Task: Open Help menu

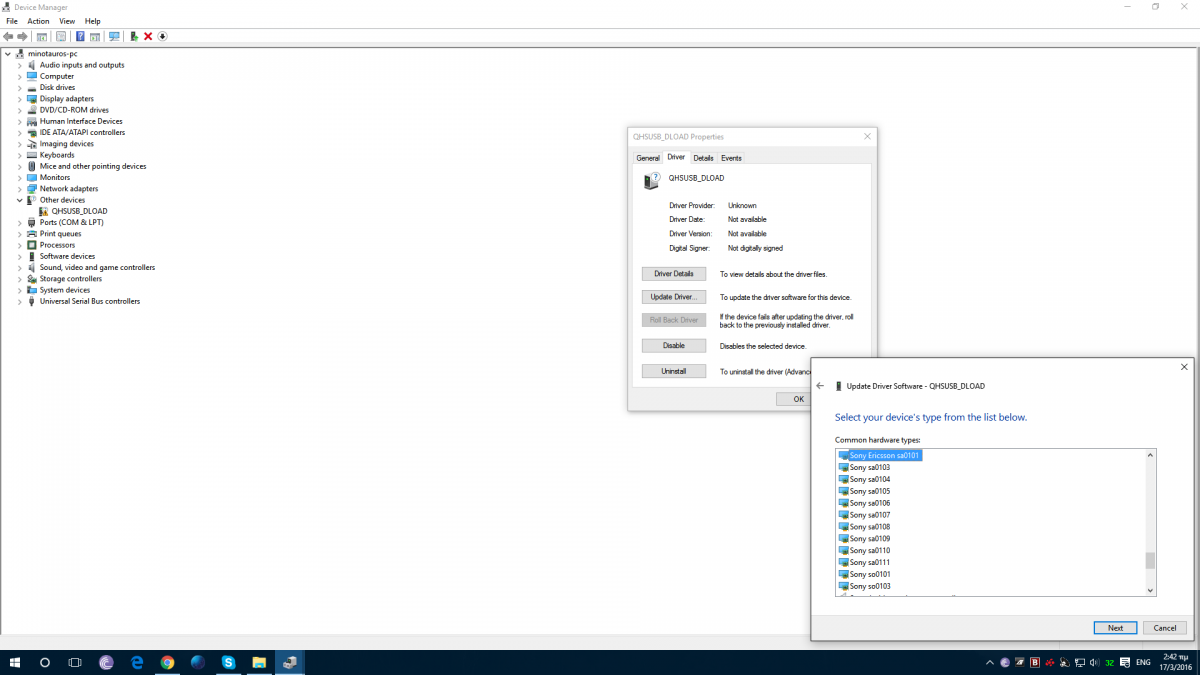Action: pos(92,21)
